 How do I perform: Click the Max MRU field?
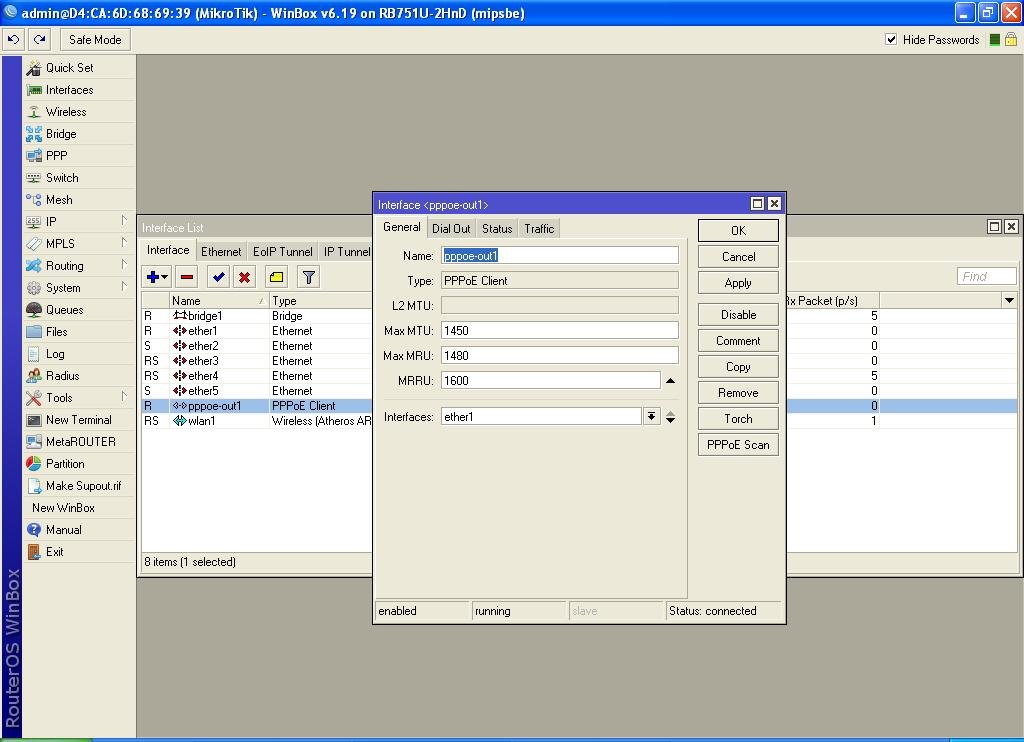tap(560, 355)
